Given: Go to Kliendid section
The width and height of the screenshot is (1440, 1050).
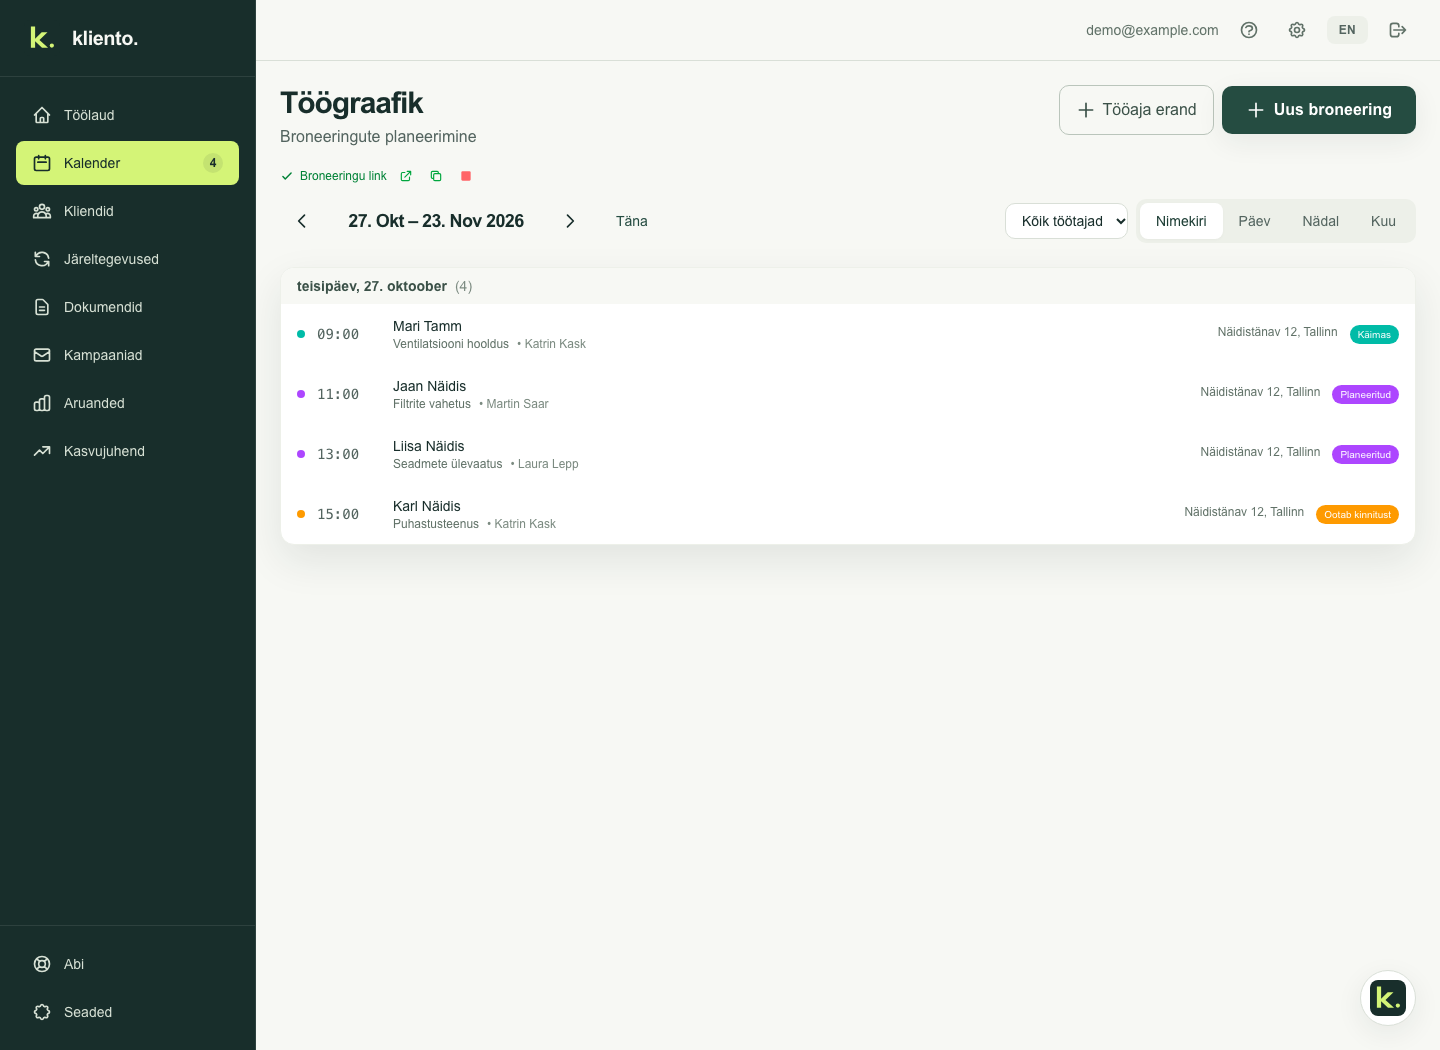Looking at the screenshot, I should click(127, 211).
